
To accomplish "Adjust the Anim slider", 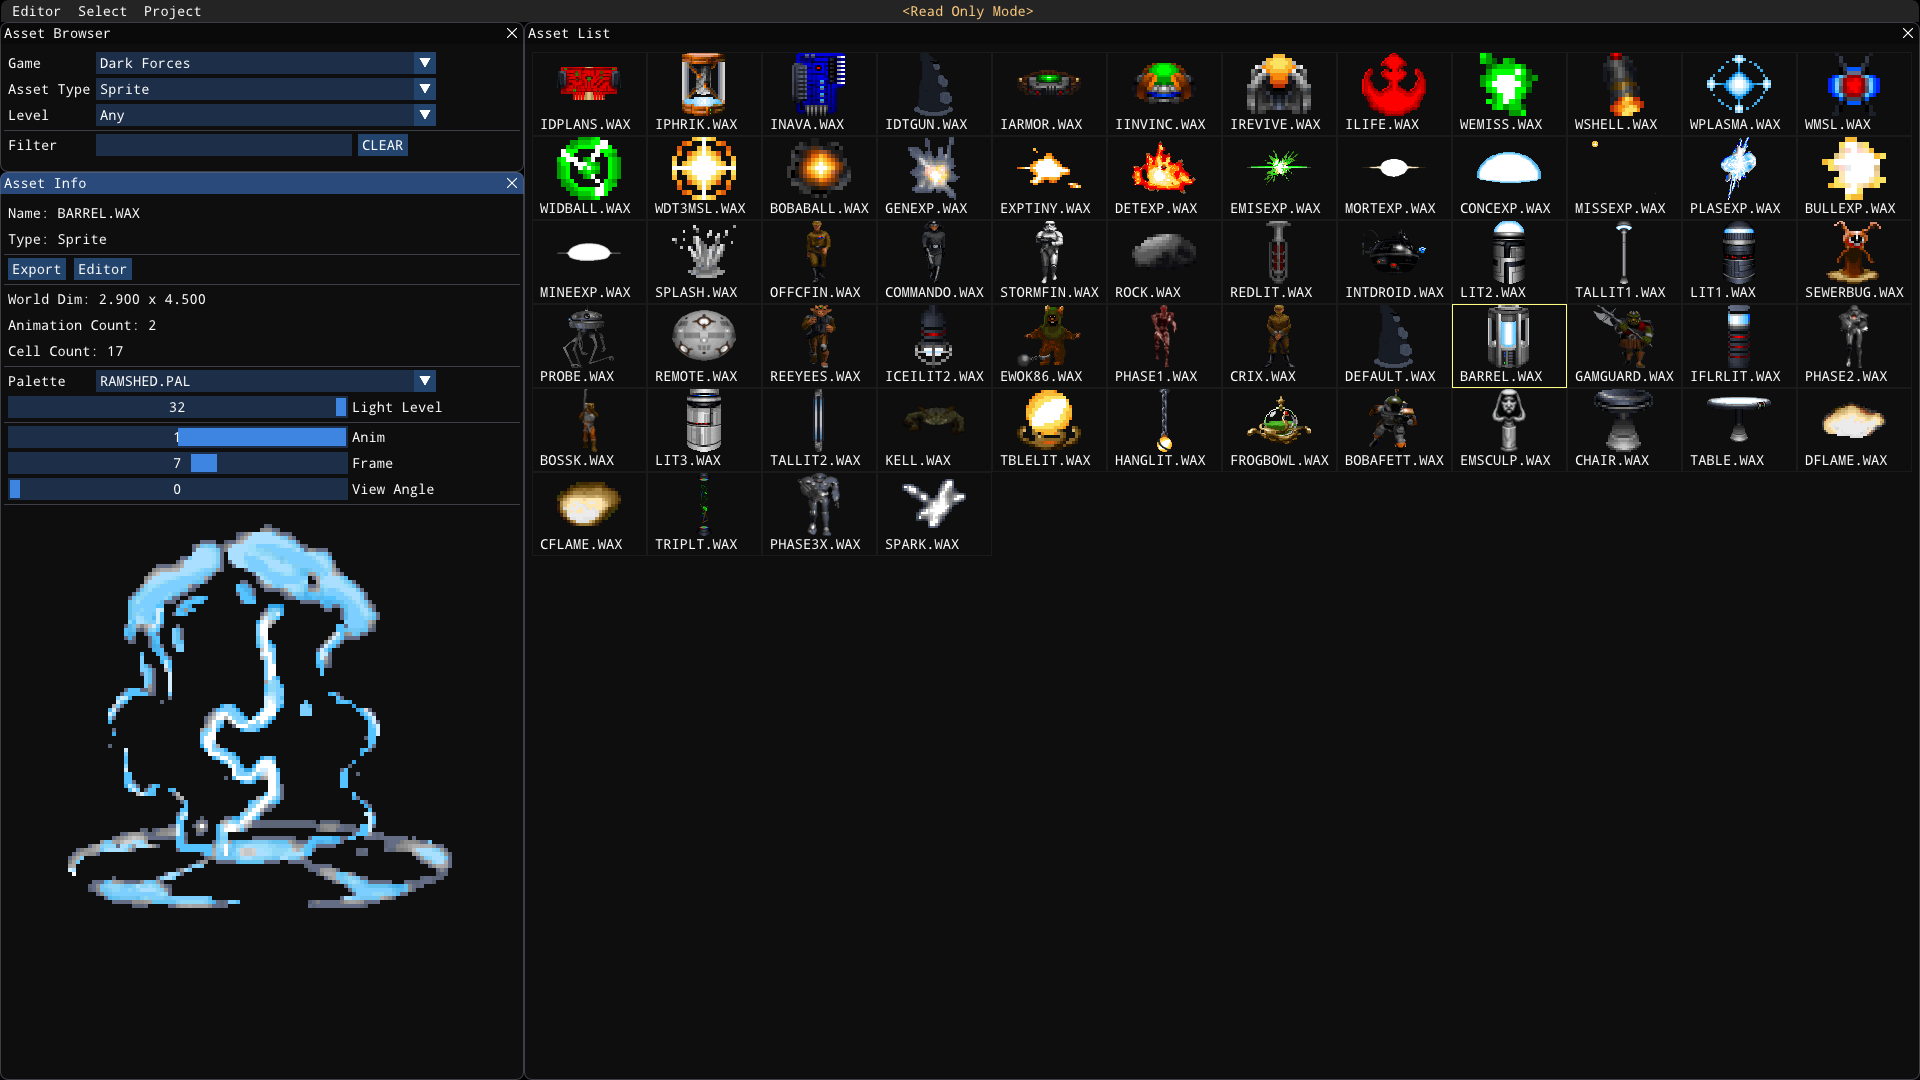I will coord(177,437).
